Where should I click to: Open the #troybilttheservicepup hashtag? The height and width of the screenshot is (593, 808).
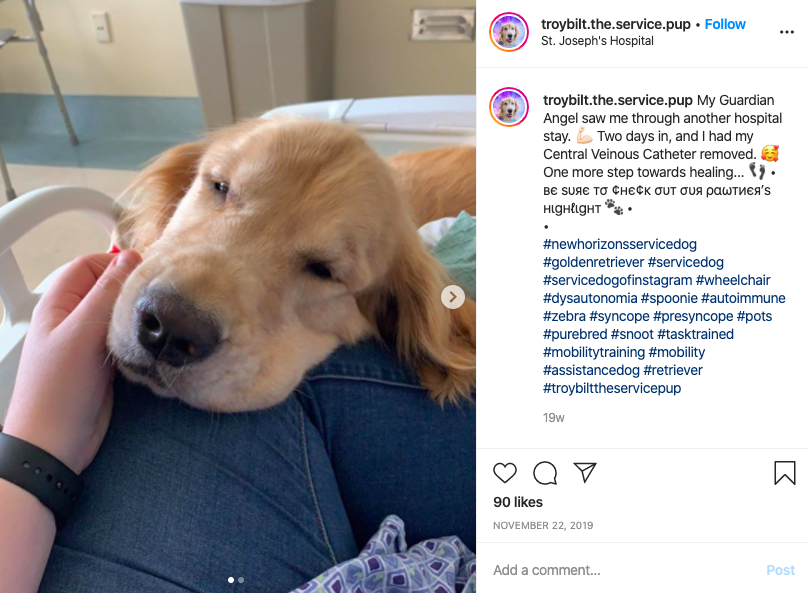click(x=612, y=388)
